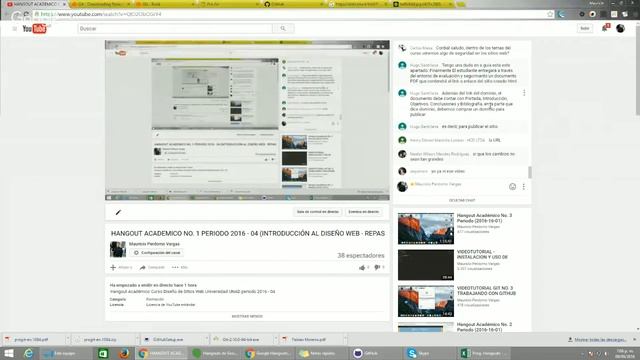Open Skype from taskbar

click(x=428, y=353)
